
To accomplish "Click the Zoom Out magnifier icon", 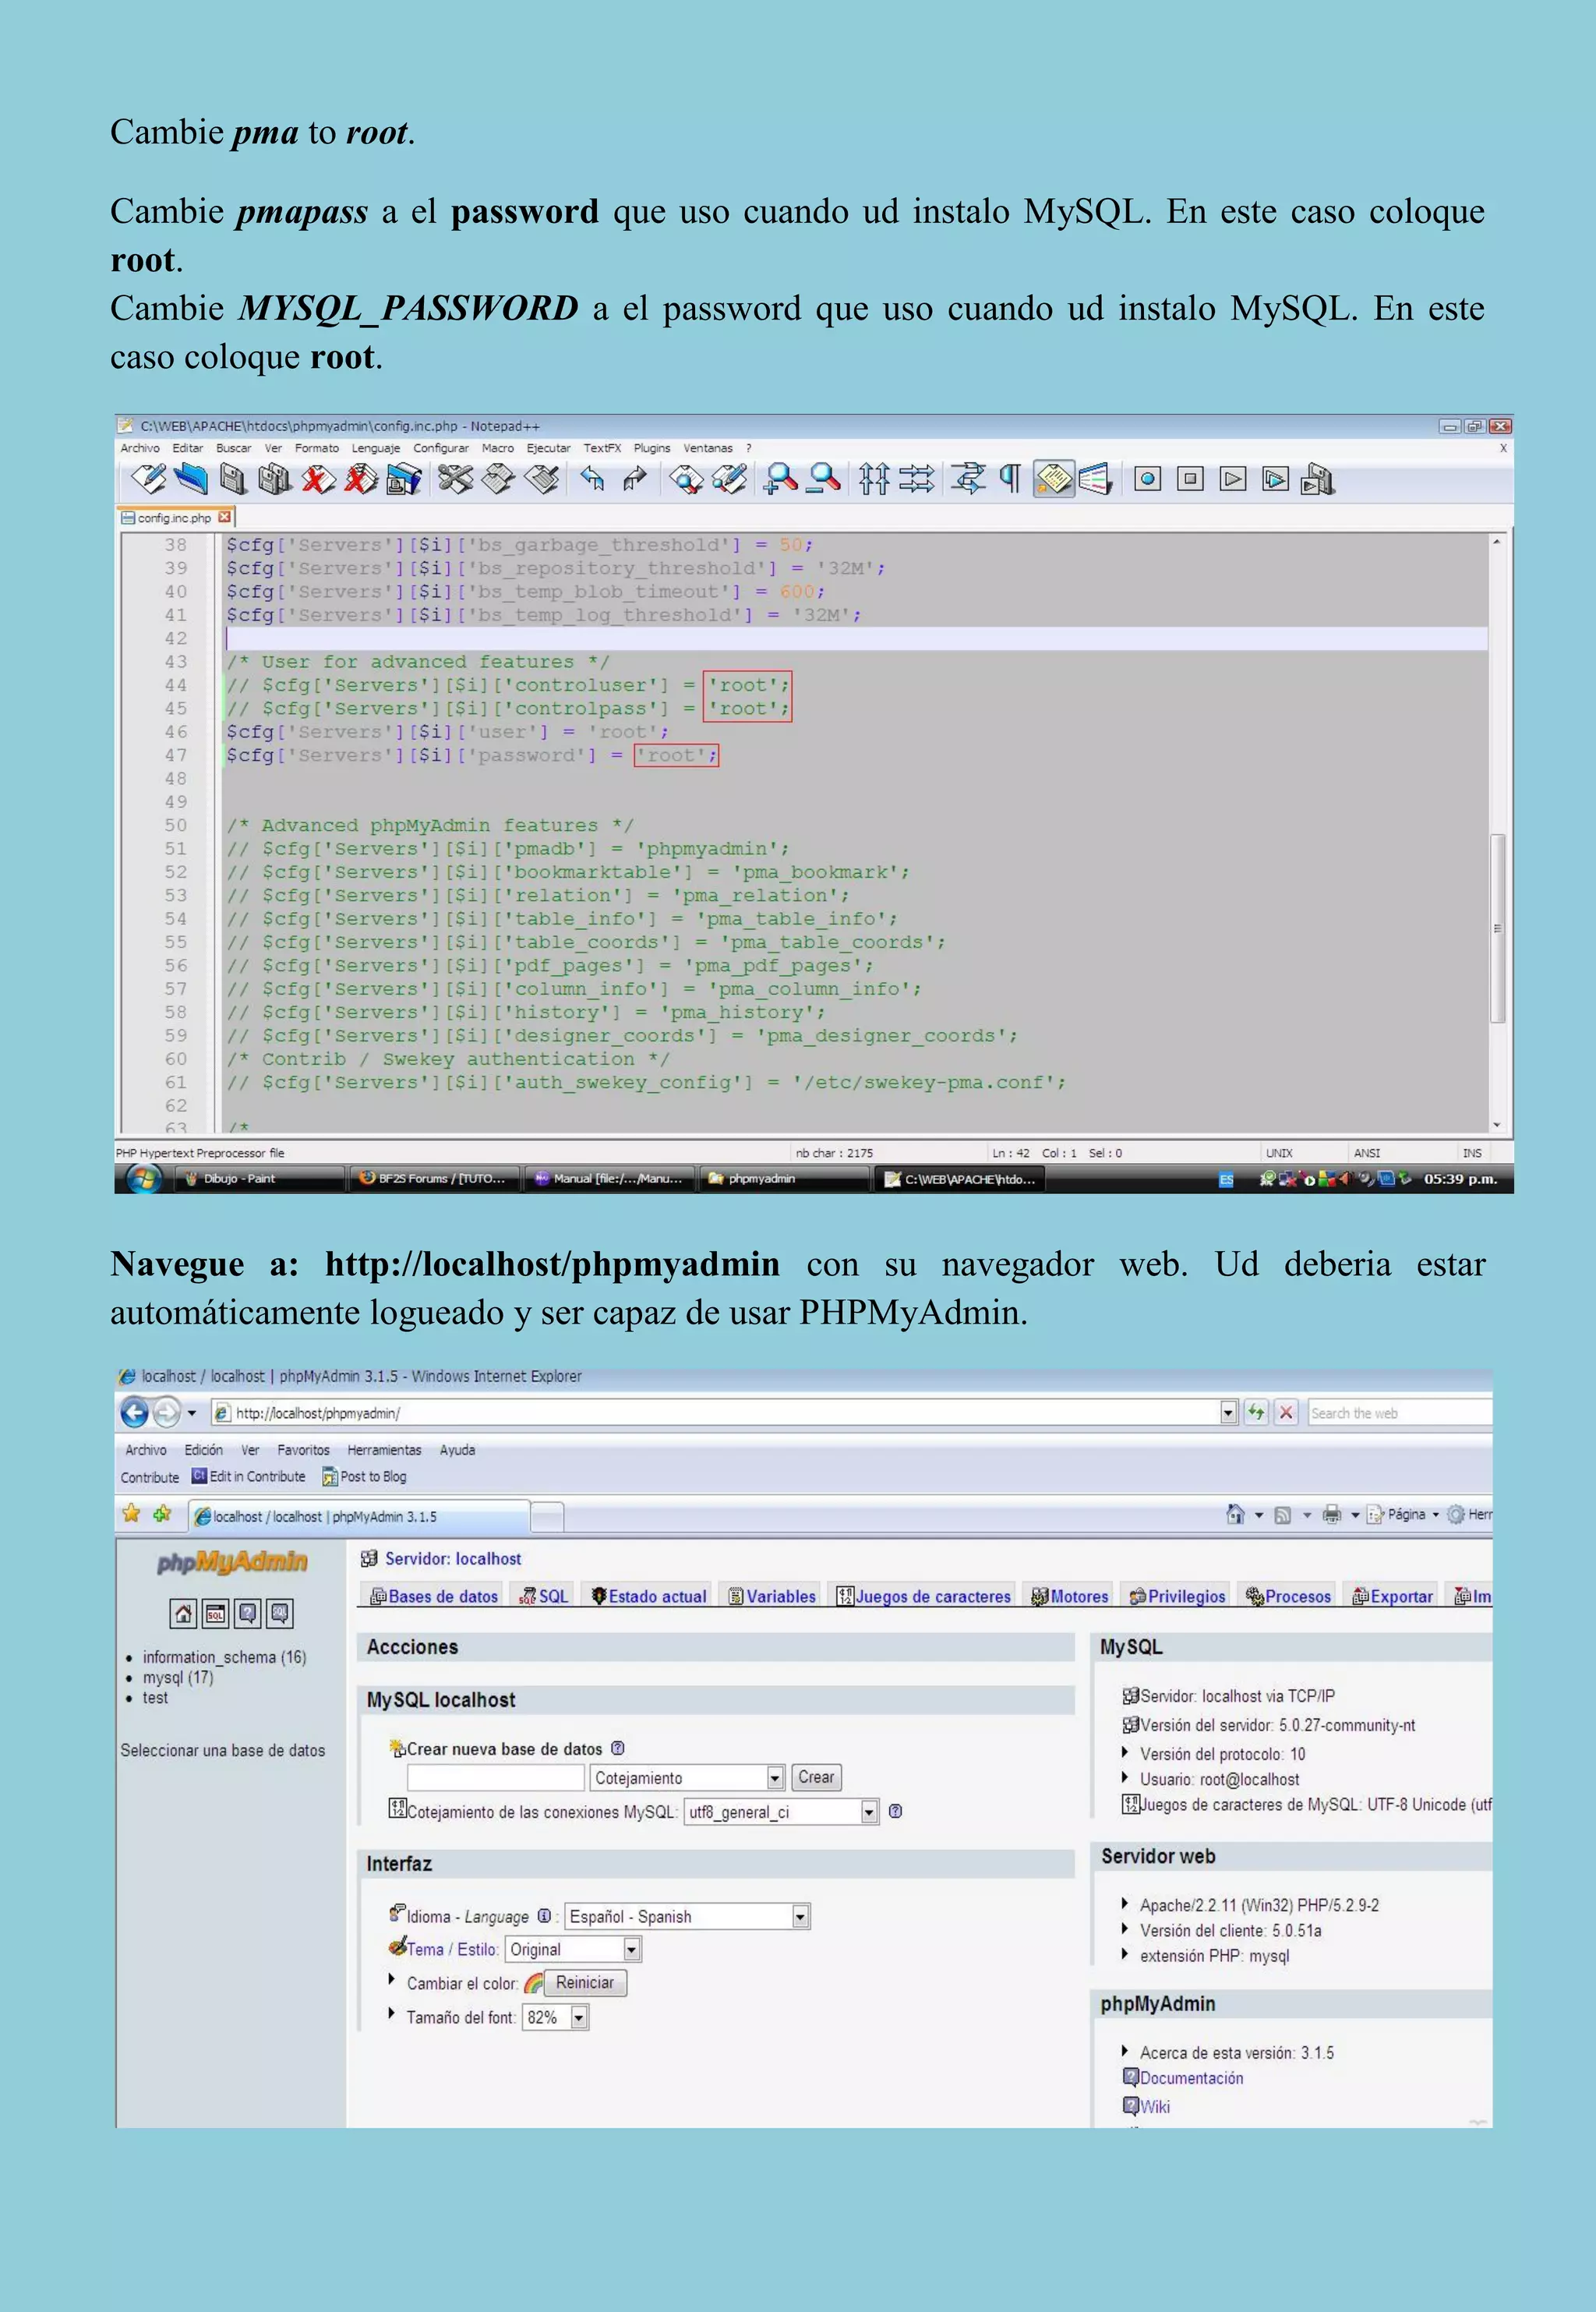I will pos(824,480).
